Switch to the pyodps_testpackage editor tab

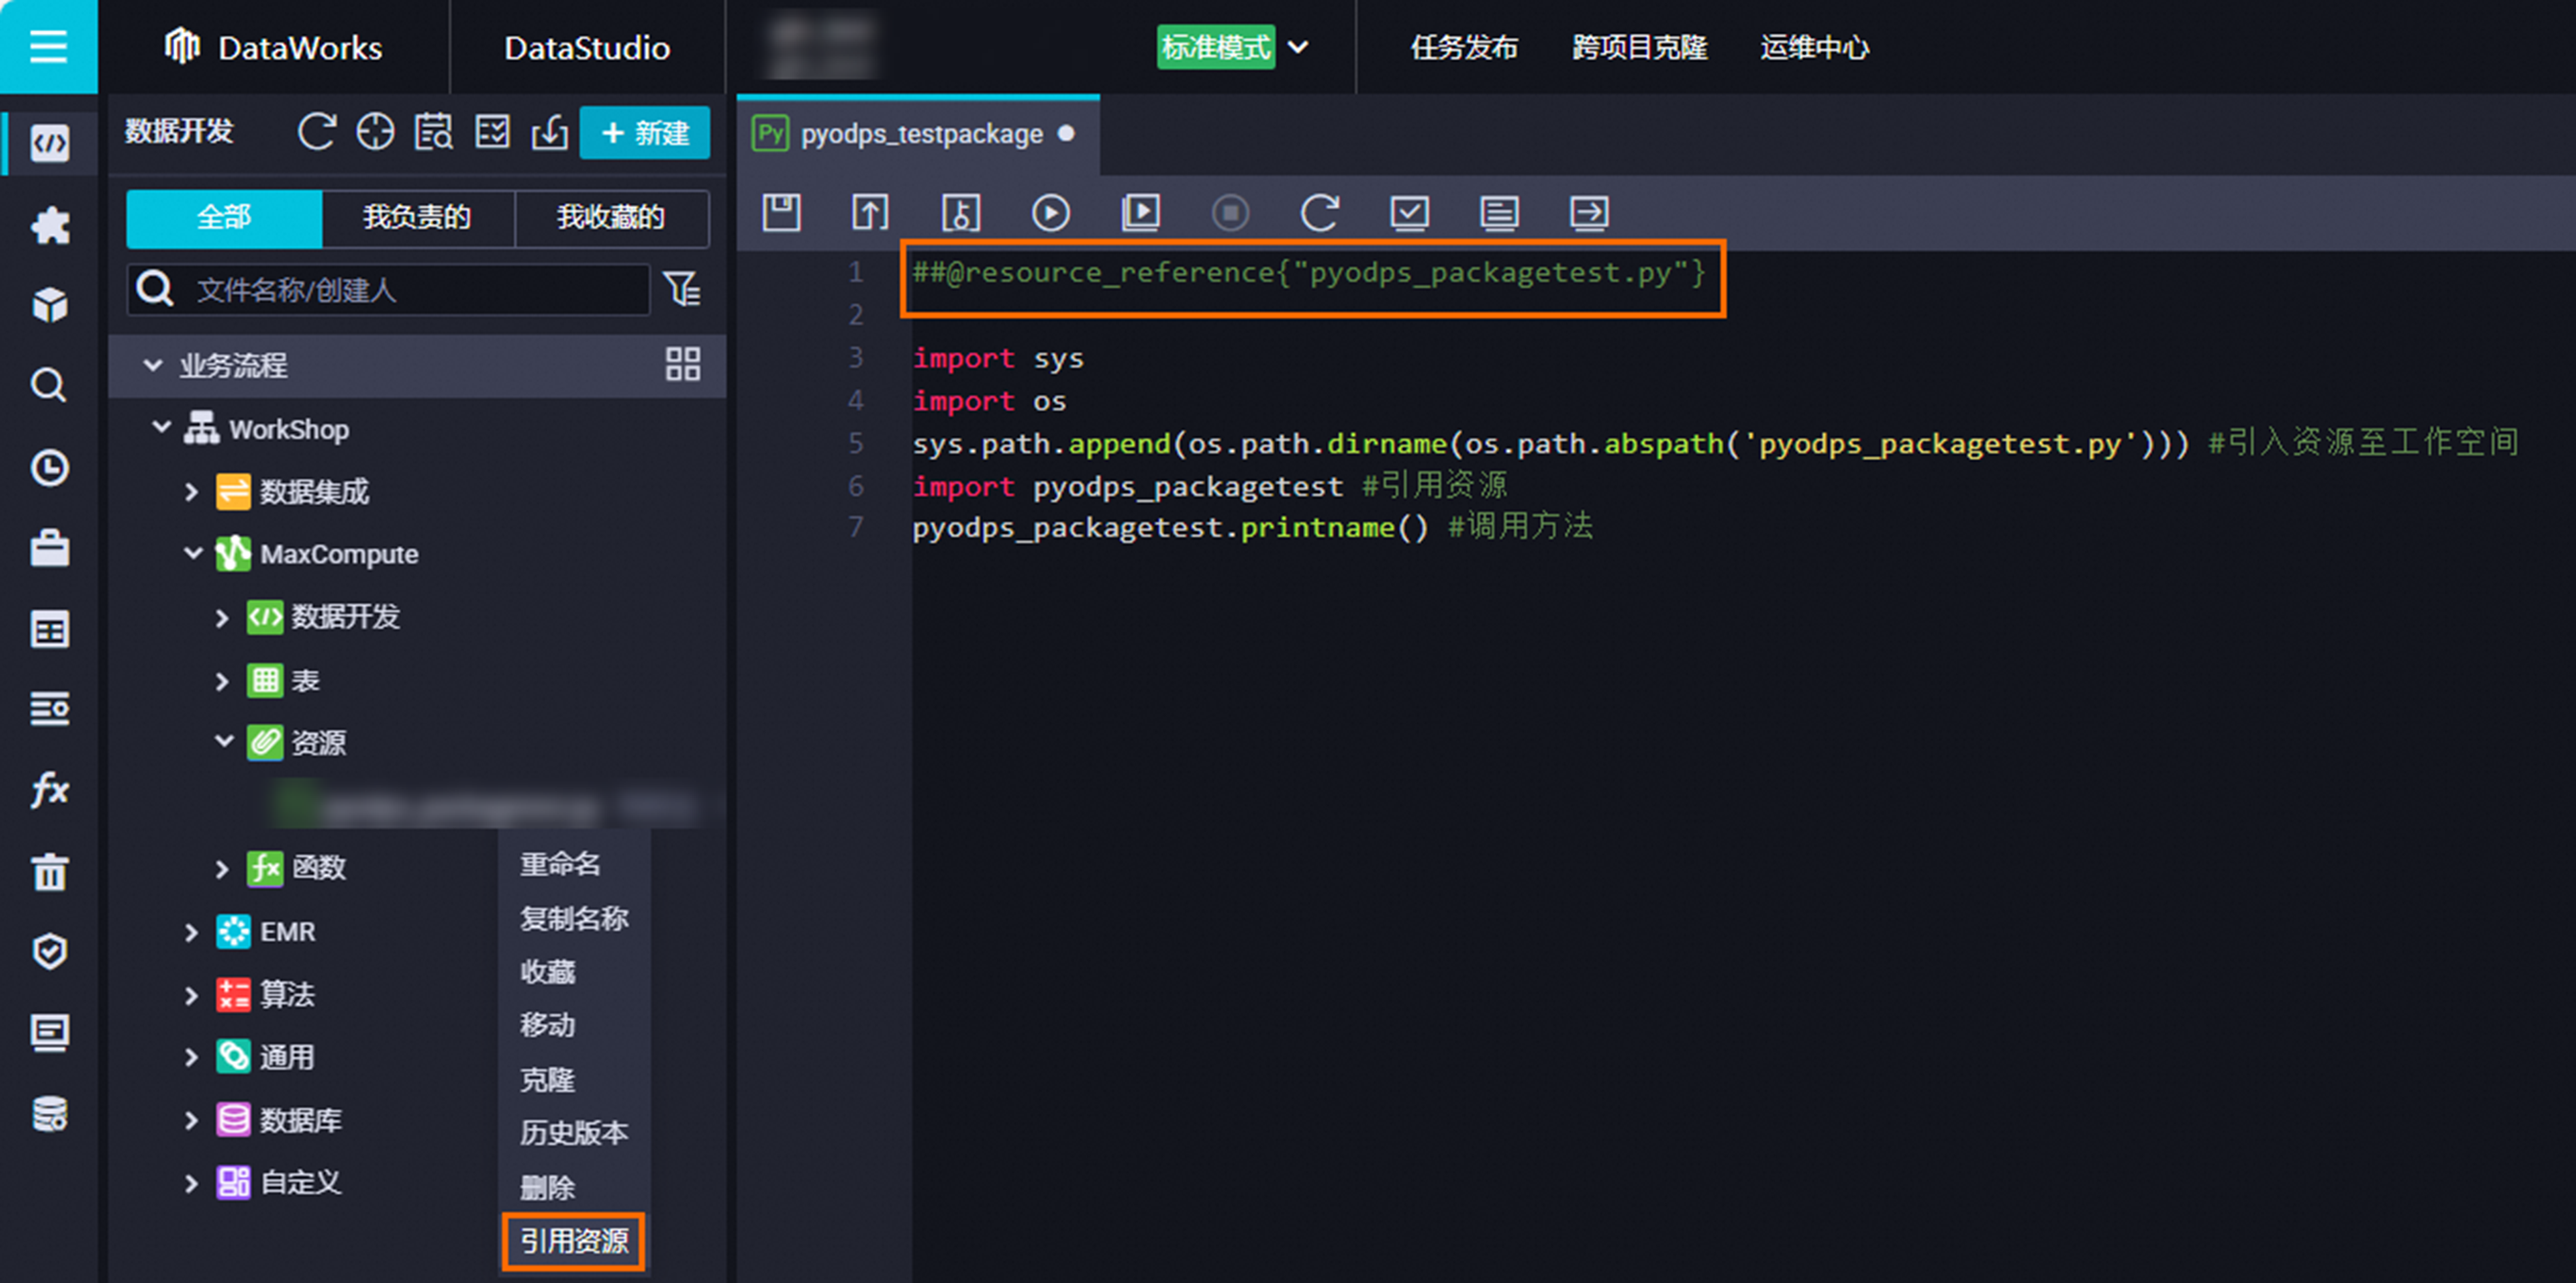(918, 134)
